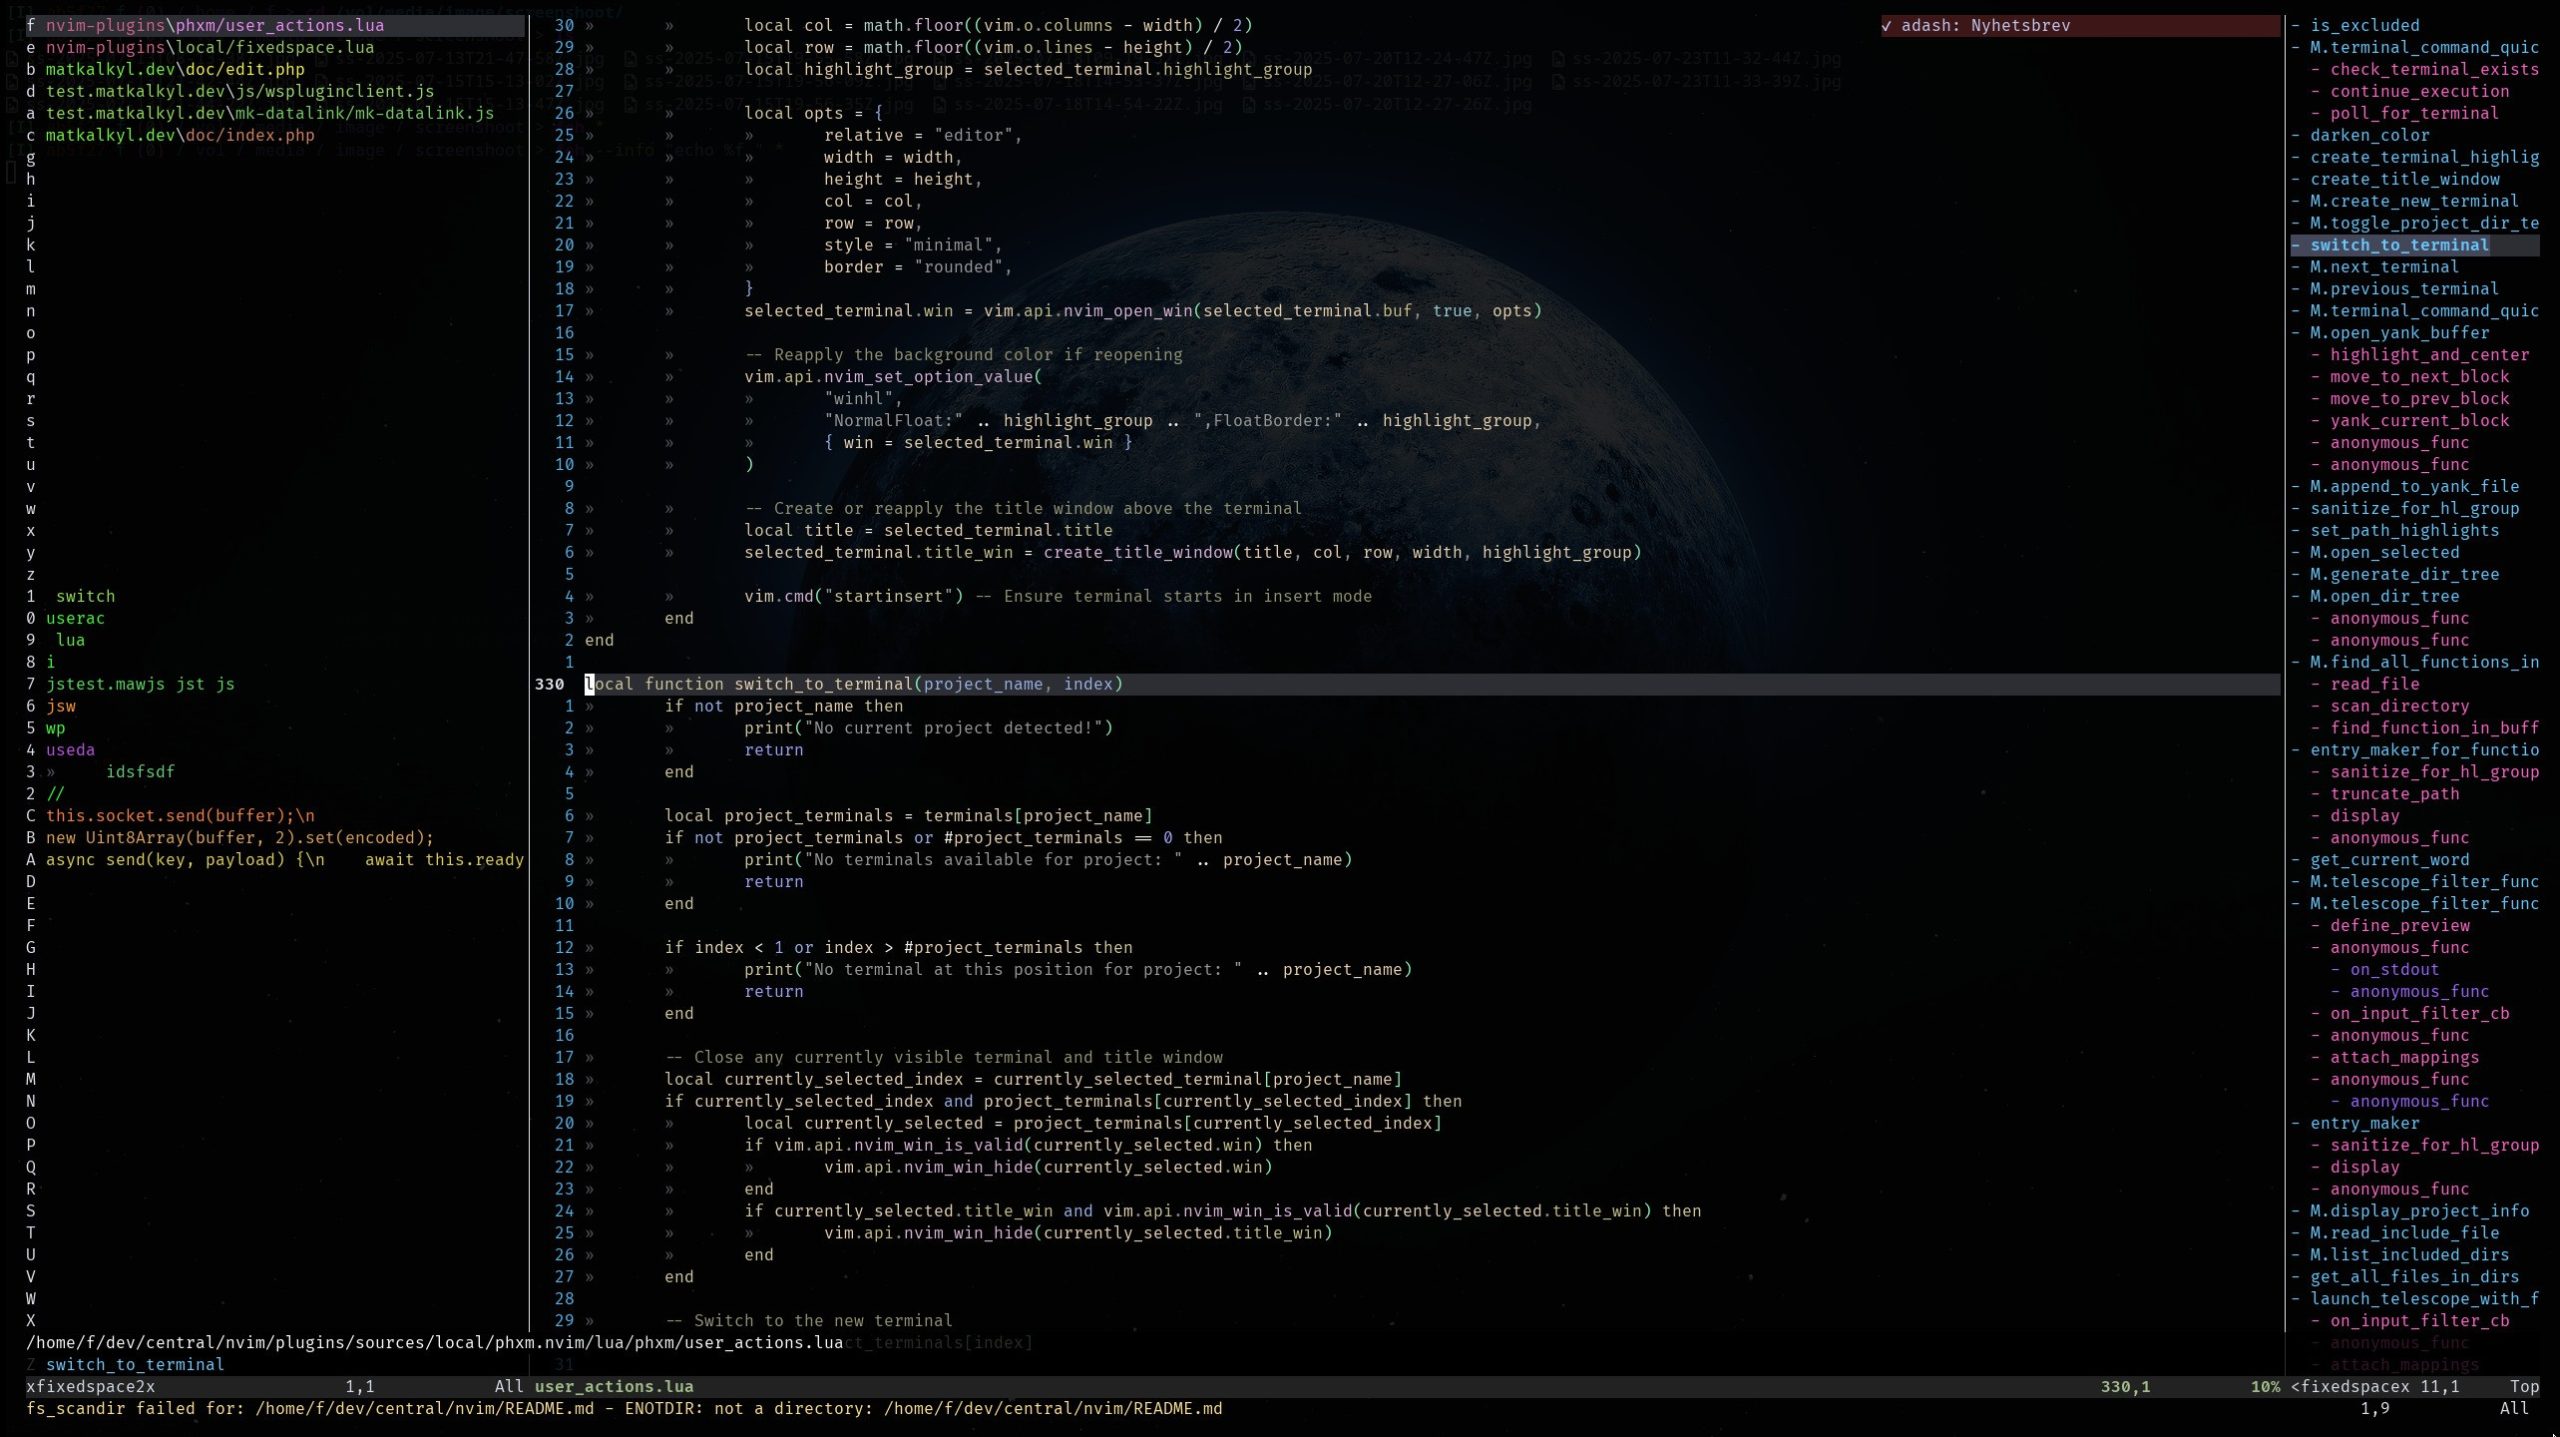2560x1437 pixels.
Task: Go to M.create_new_terminal in outline
Action: pyautogui.click(x=2414, y=201)
